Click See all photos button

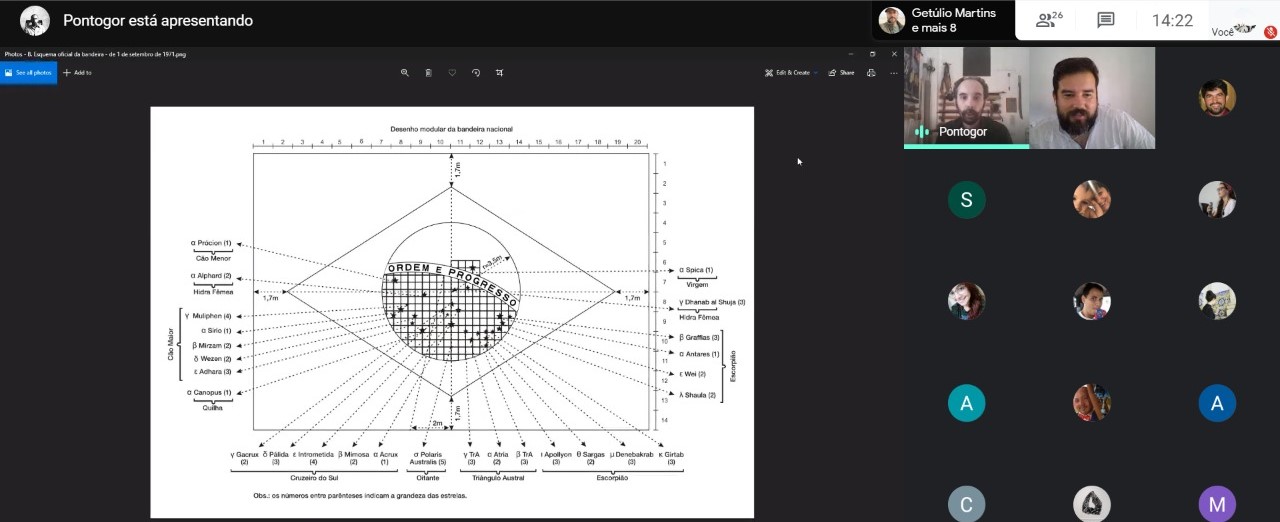pos(28,73)
